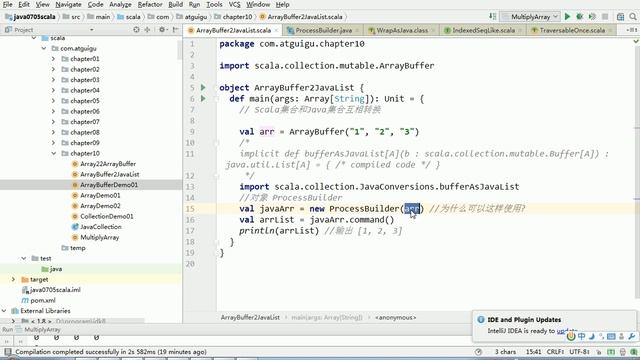Click the IME Chinese input tray icon
The image size is (640, 360).
click(582, 336)
